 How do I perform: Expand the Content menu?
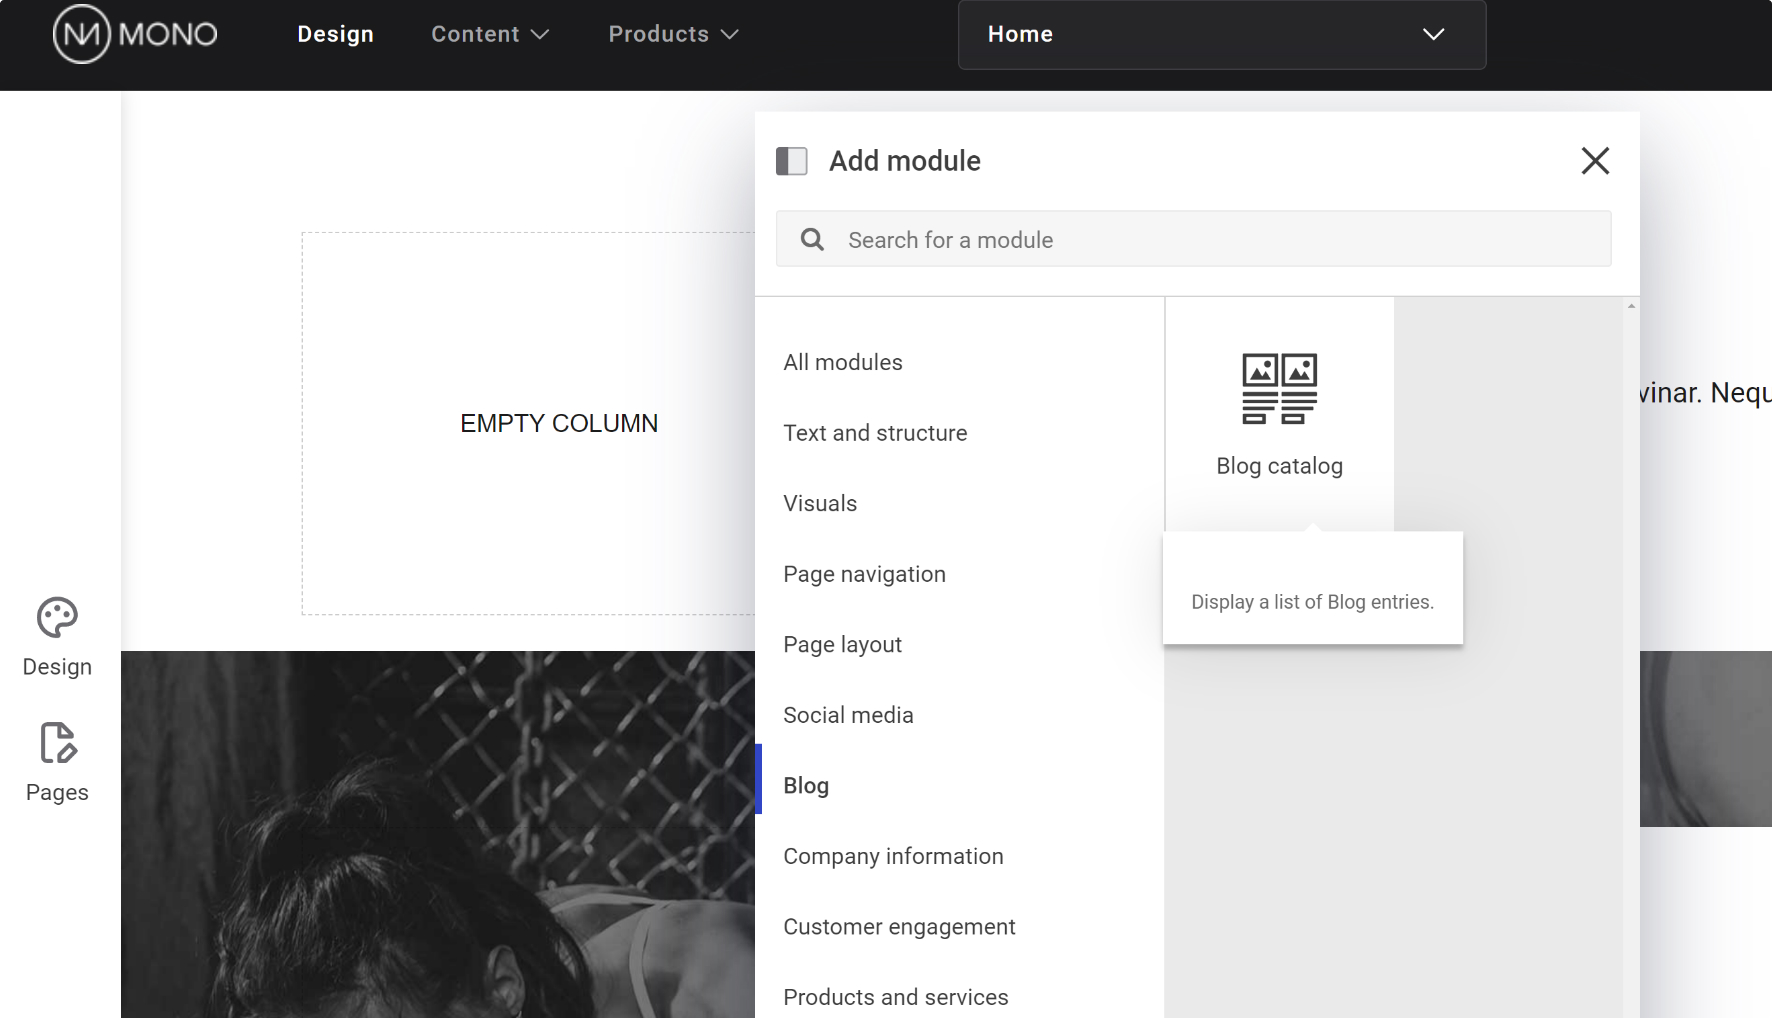[x=490, y=34]
